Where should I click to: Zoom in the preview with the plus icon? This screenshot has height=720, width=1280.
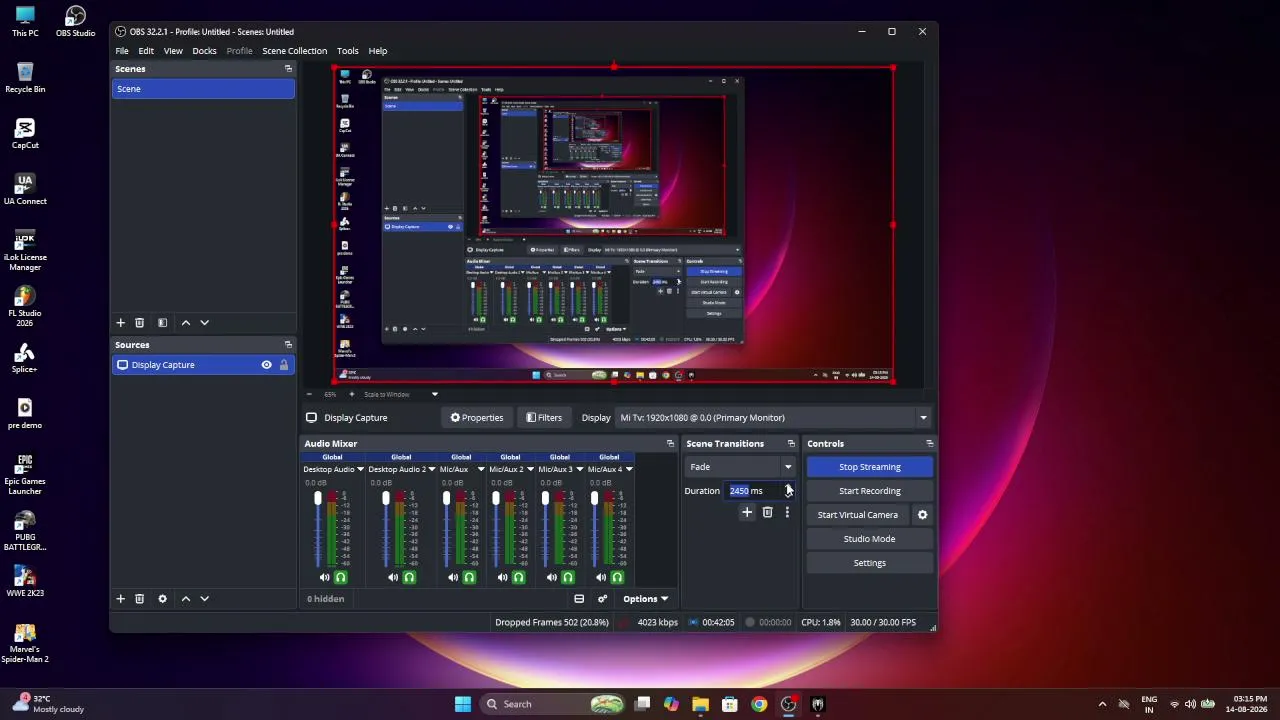coord(351,394)
